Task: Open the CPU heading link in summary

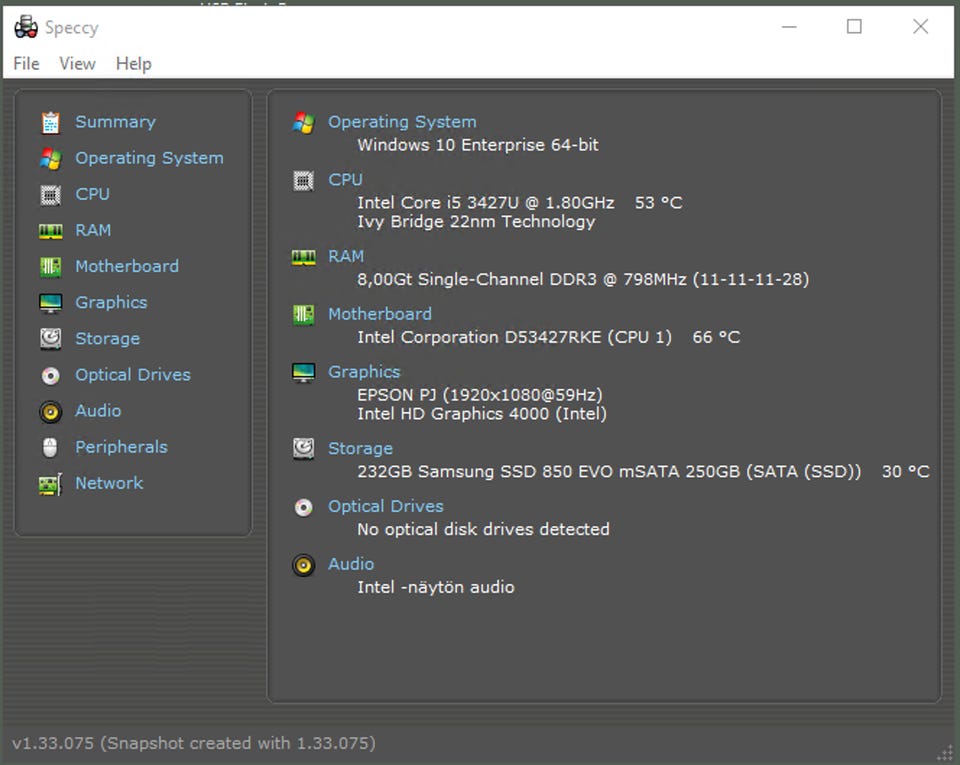Action: 345,180
